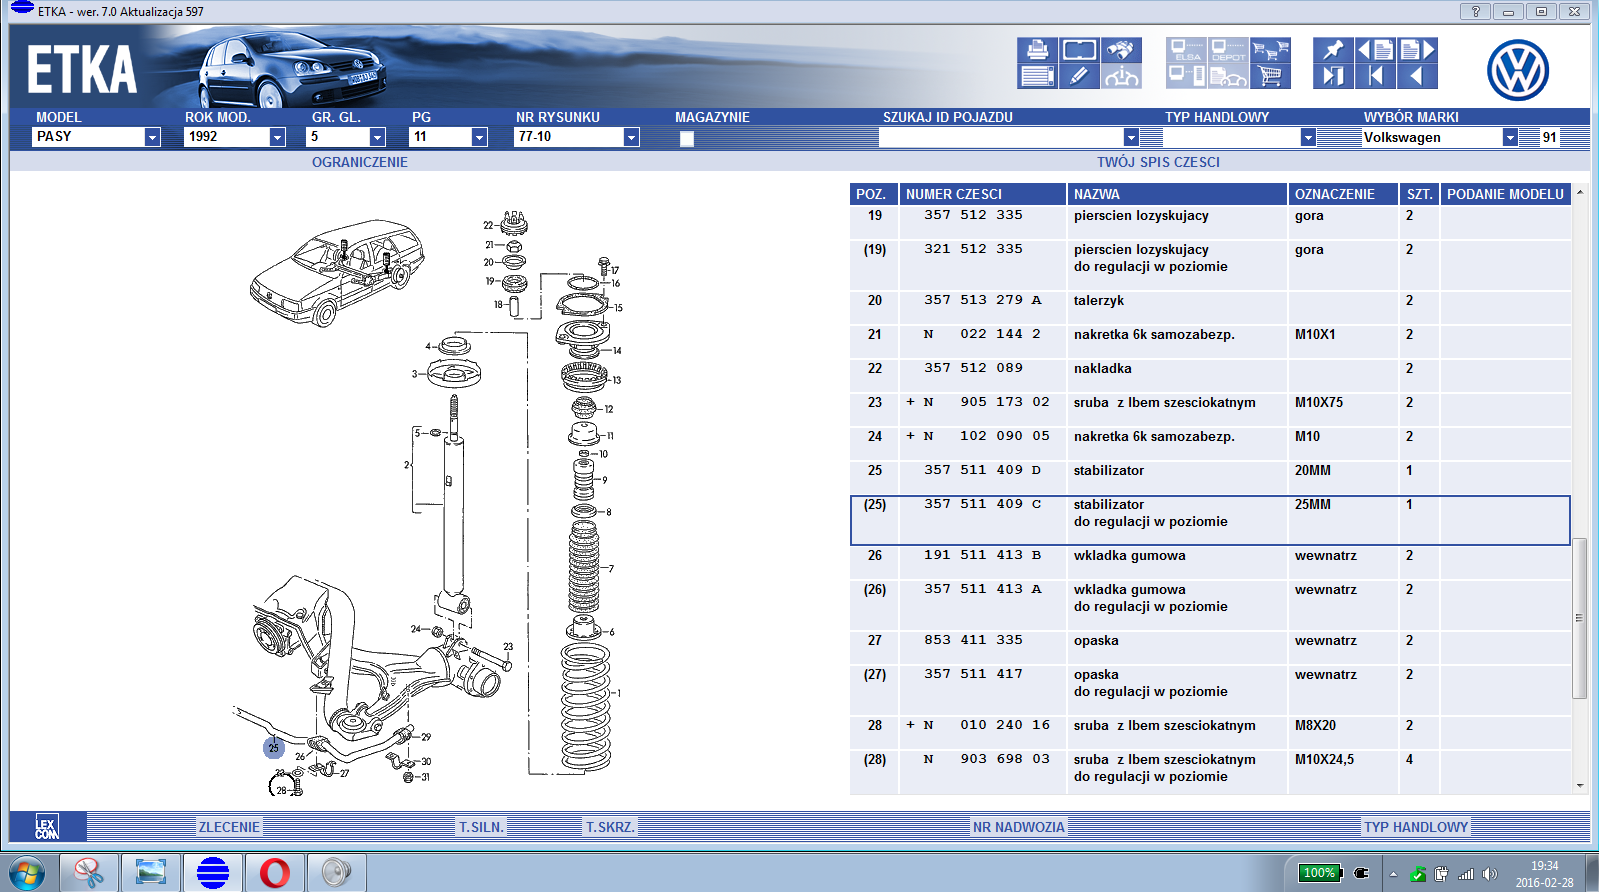Select row 191 511 413 B wkladka gumowa

coord(1210,563)
